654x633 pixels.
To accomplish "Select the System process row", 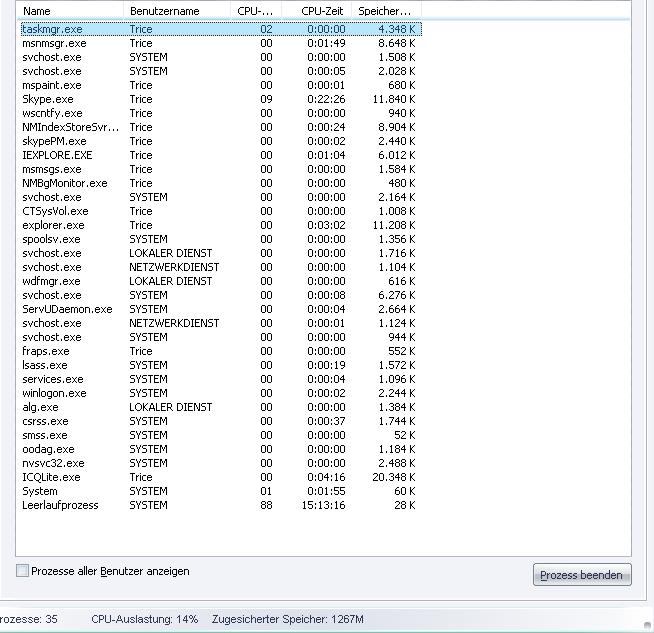I will click(221, 491).
